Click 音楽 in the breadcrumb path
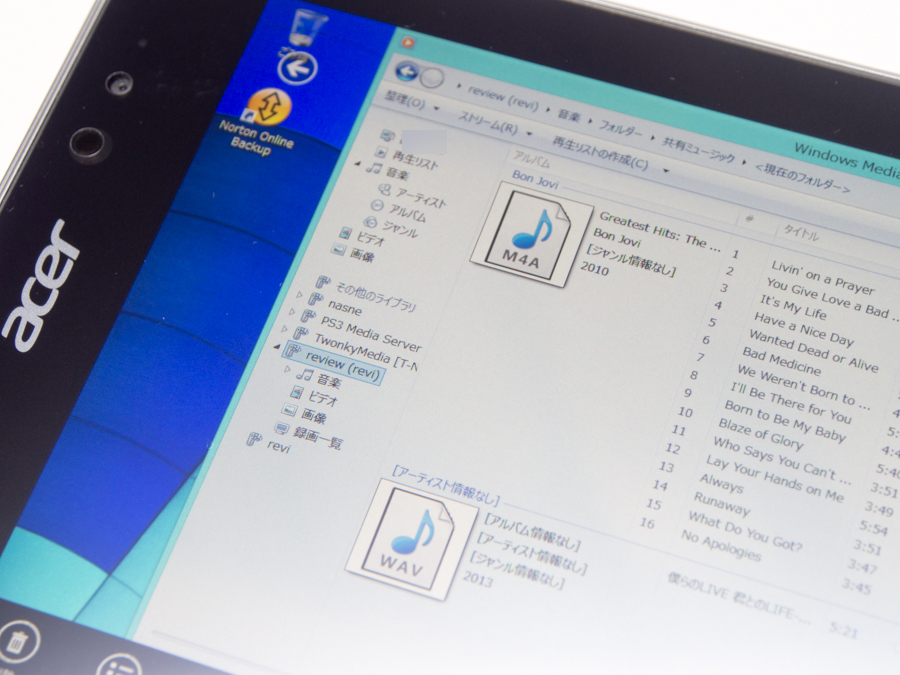900x675 pixels. click(x=570, y=115)
